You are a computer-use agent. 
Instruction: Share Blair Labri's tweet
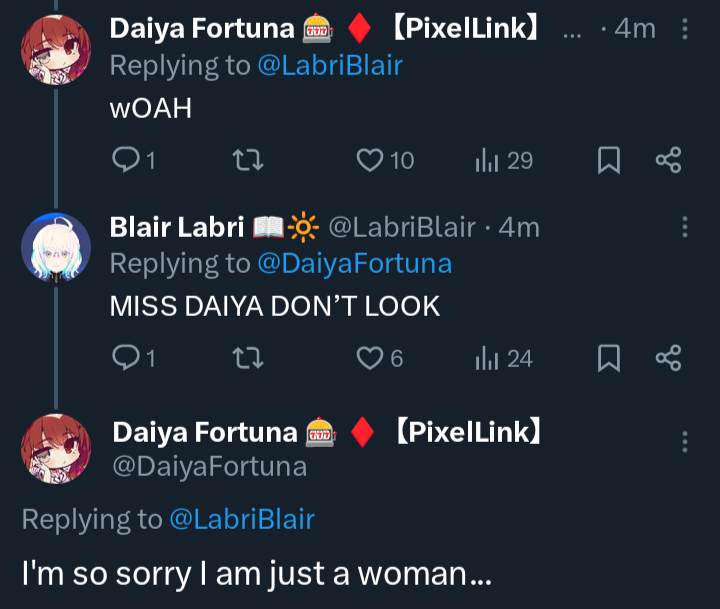point(668,357)
